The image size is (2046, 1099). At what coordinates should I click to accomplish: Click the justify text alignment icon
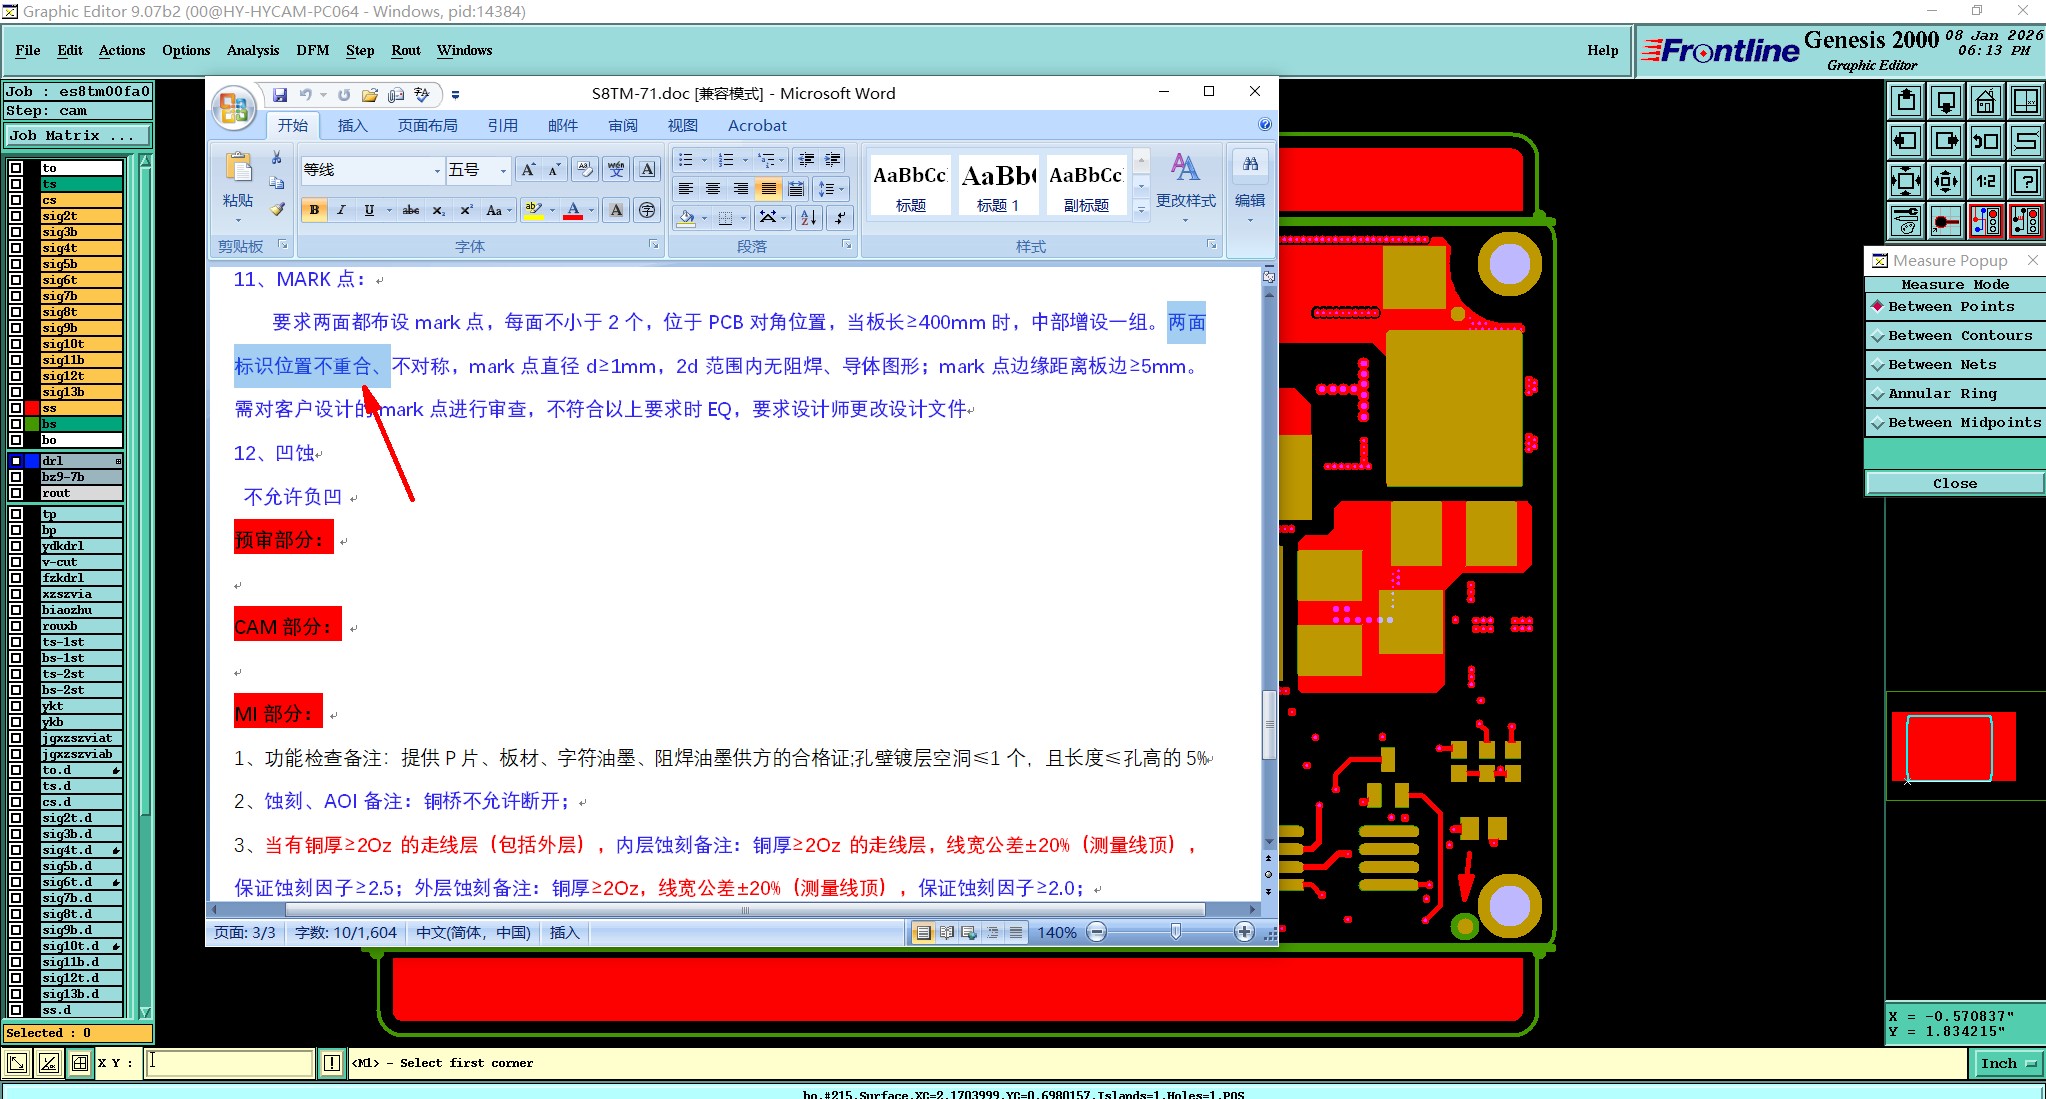click(x=768, y=188)
